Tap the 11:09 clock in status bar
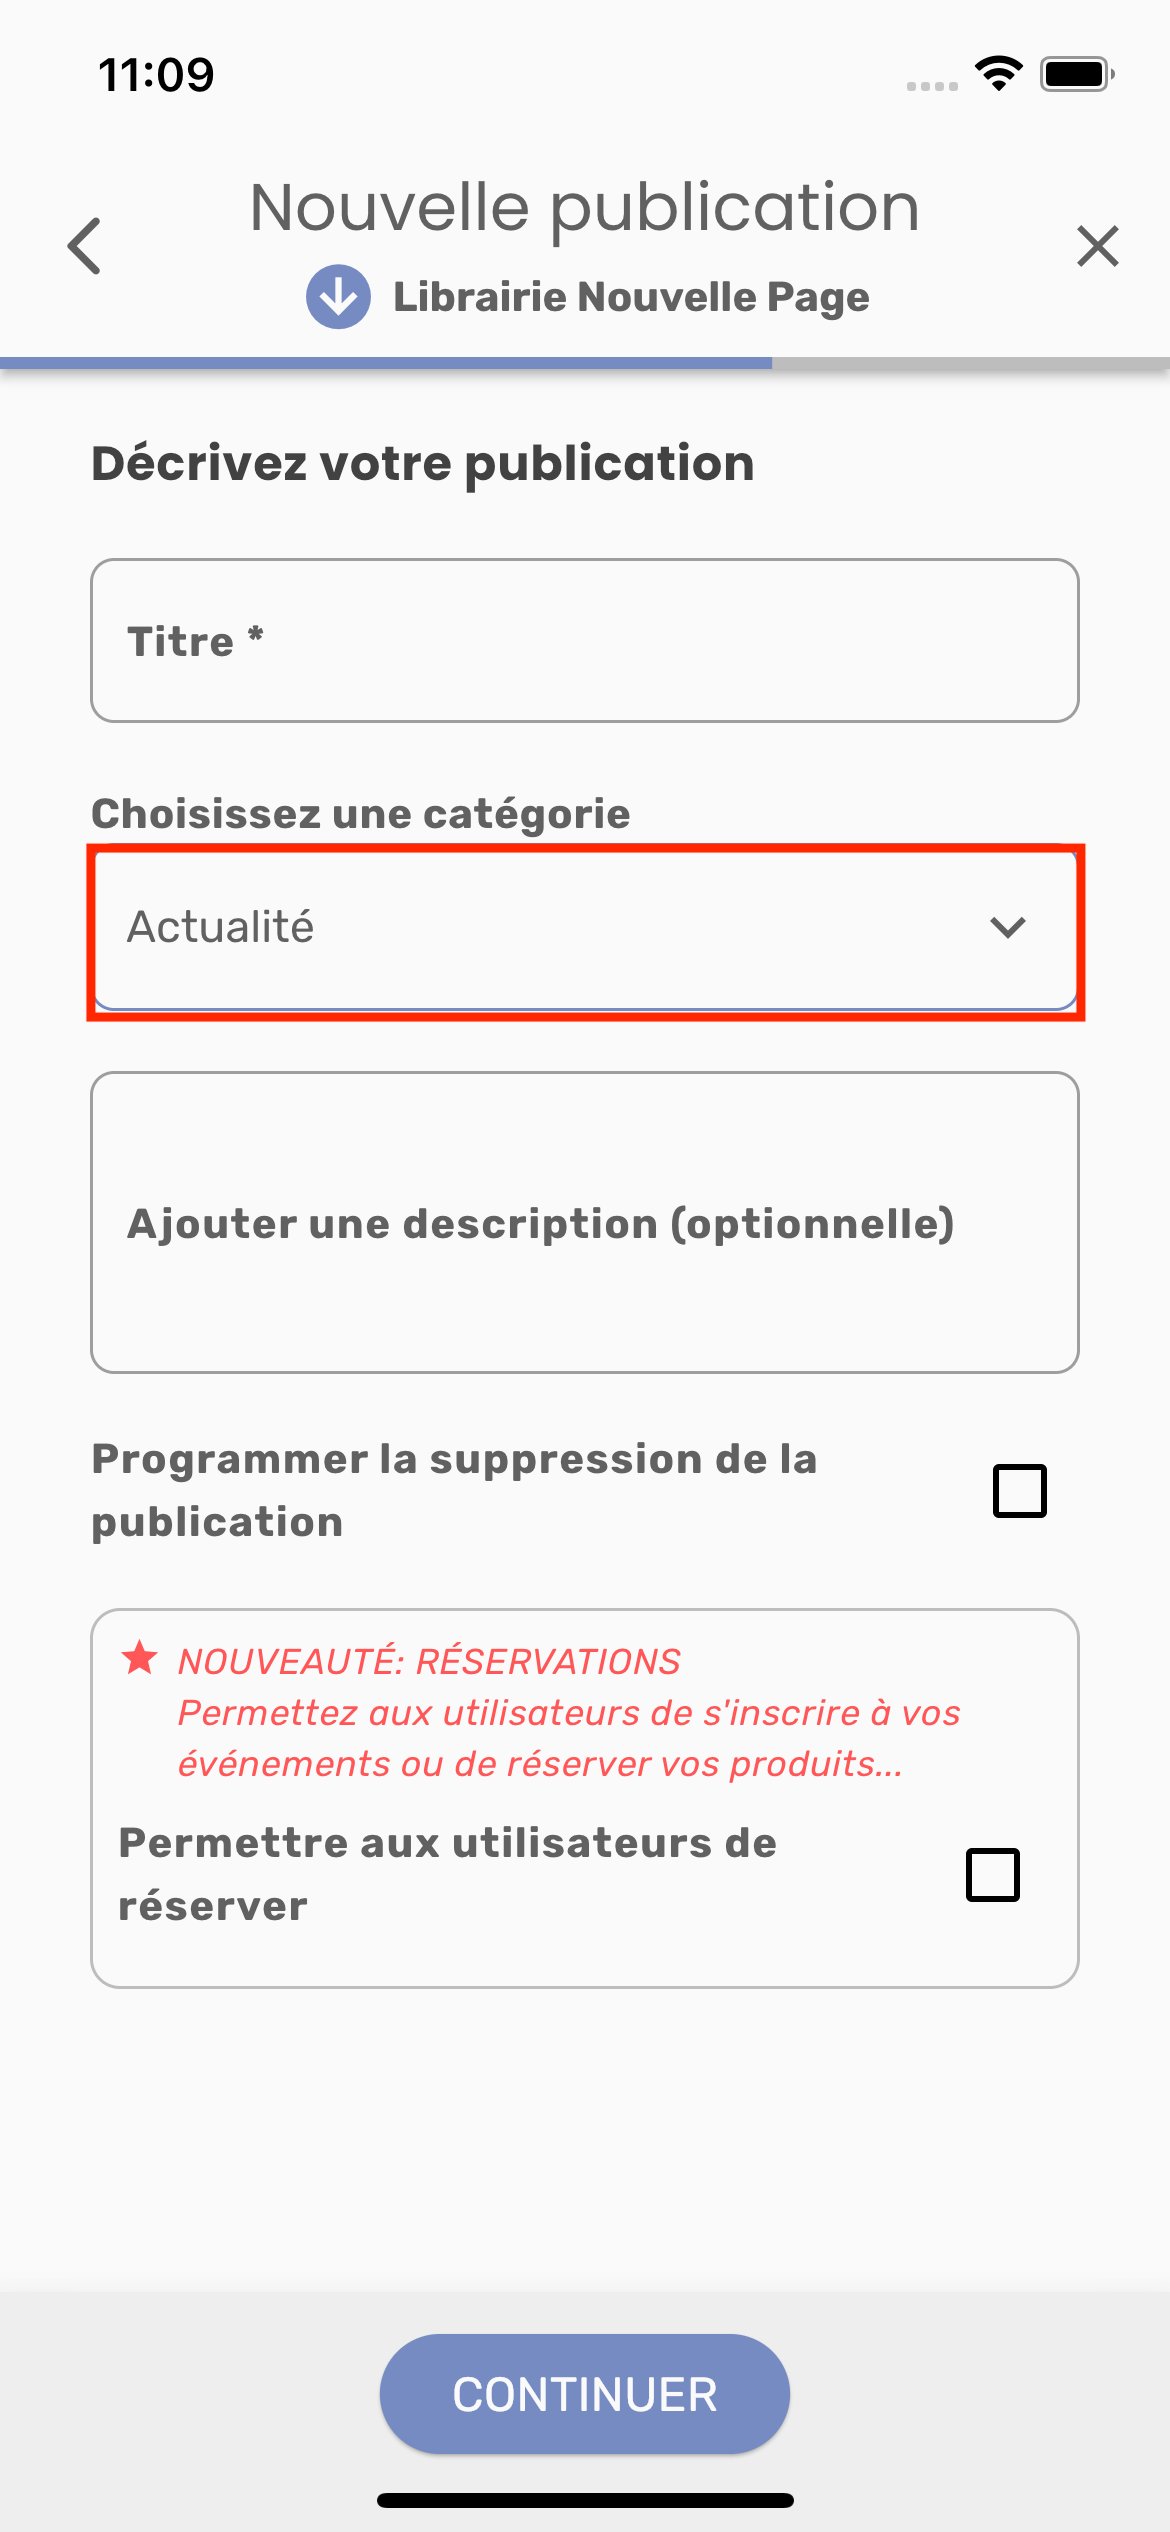This screenshot has height=2532, width=1170. tap(157, 75)
